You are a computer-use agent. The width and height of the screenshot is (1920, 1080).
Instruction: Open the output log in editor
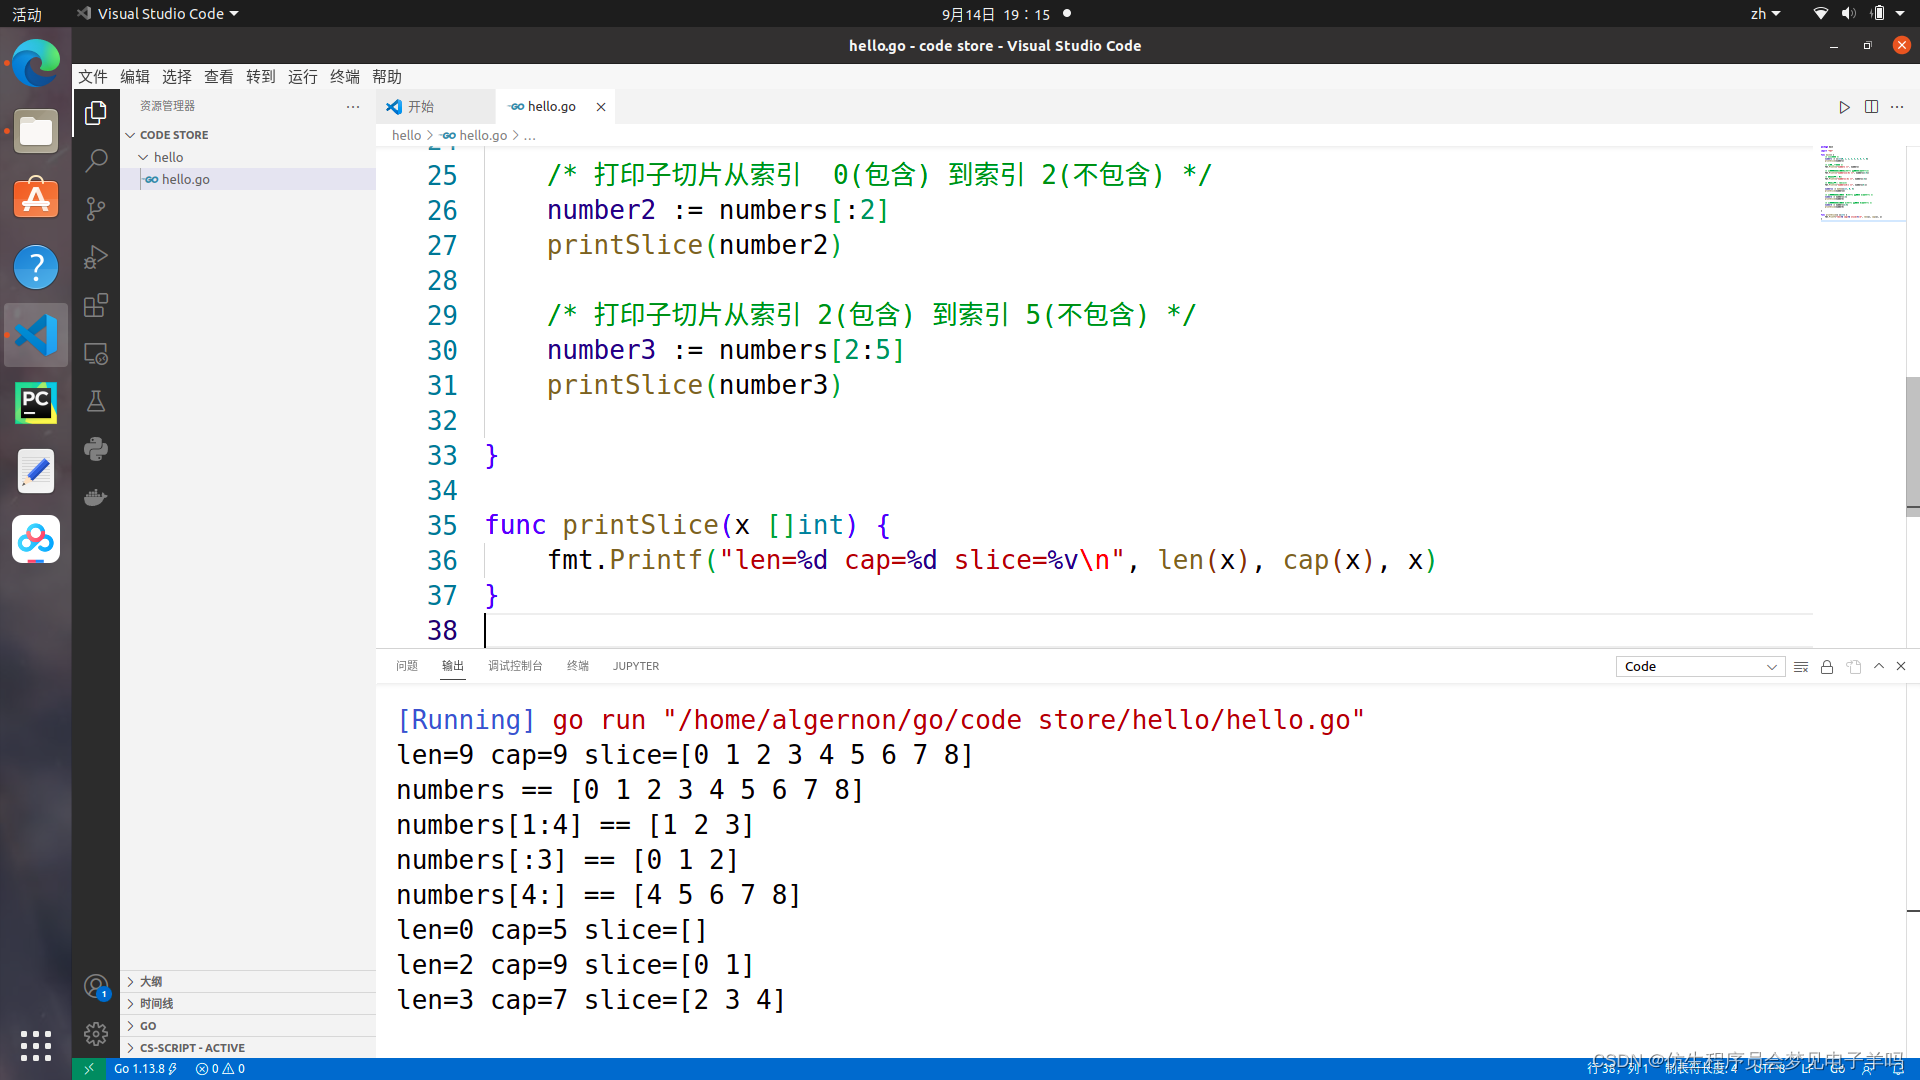1854,667
